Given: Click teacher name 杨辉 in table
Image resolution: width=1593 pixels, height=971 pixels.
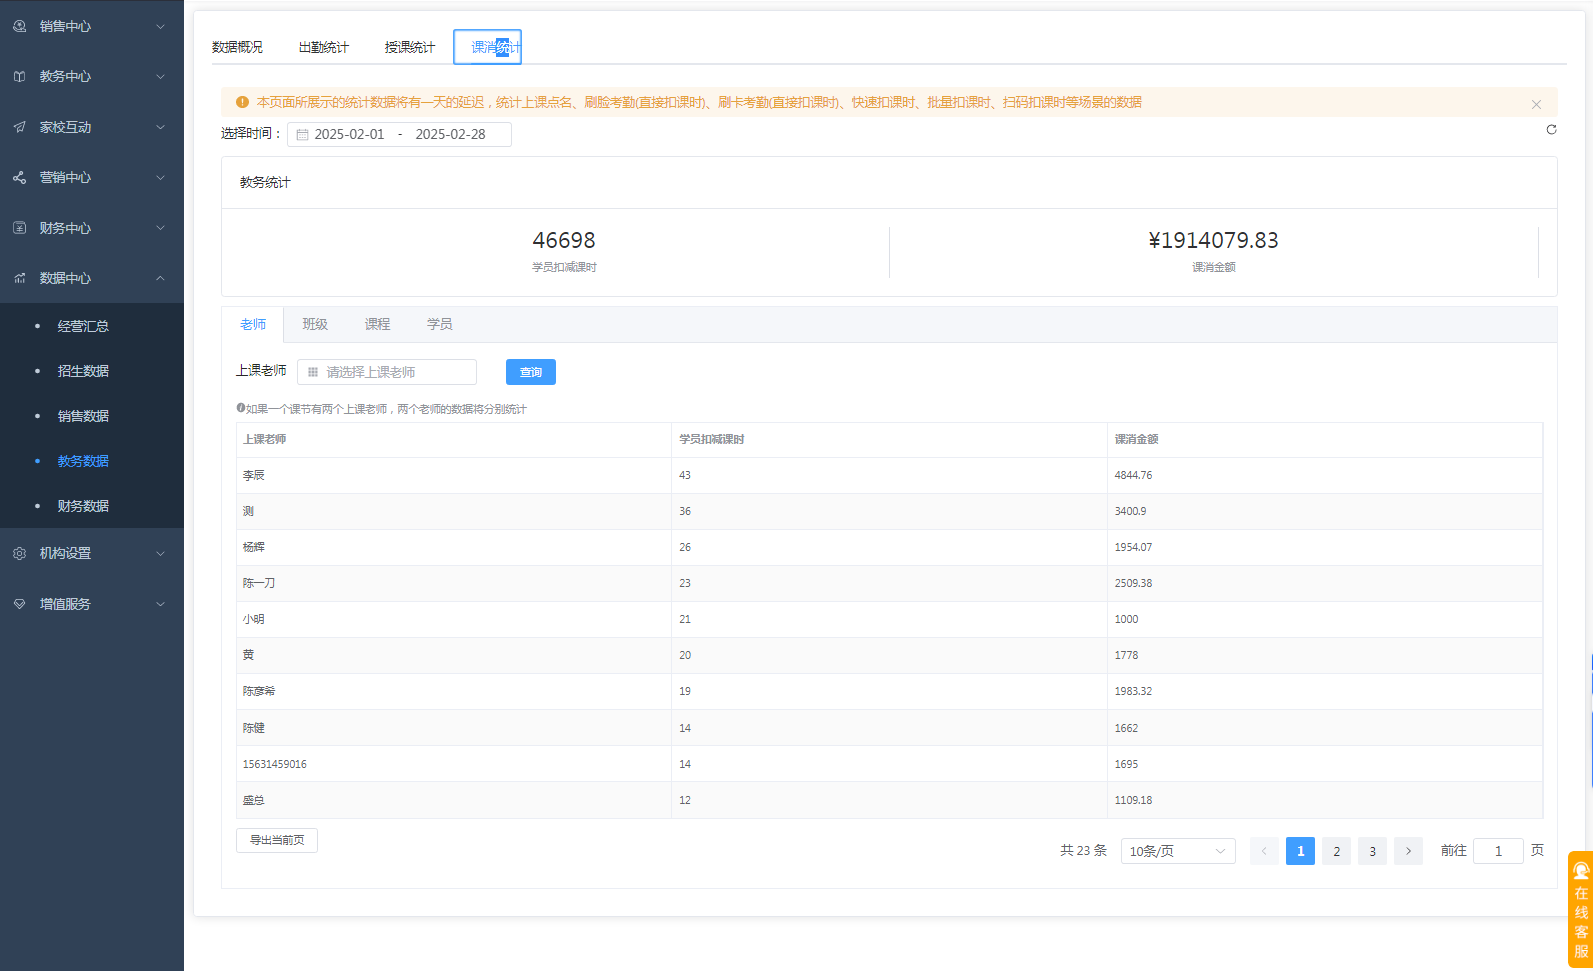Looking at the screenshot, I should tap(254, 547).
